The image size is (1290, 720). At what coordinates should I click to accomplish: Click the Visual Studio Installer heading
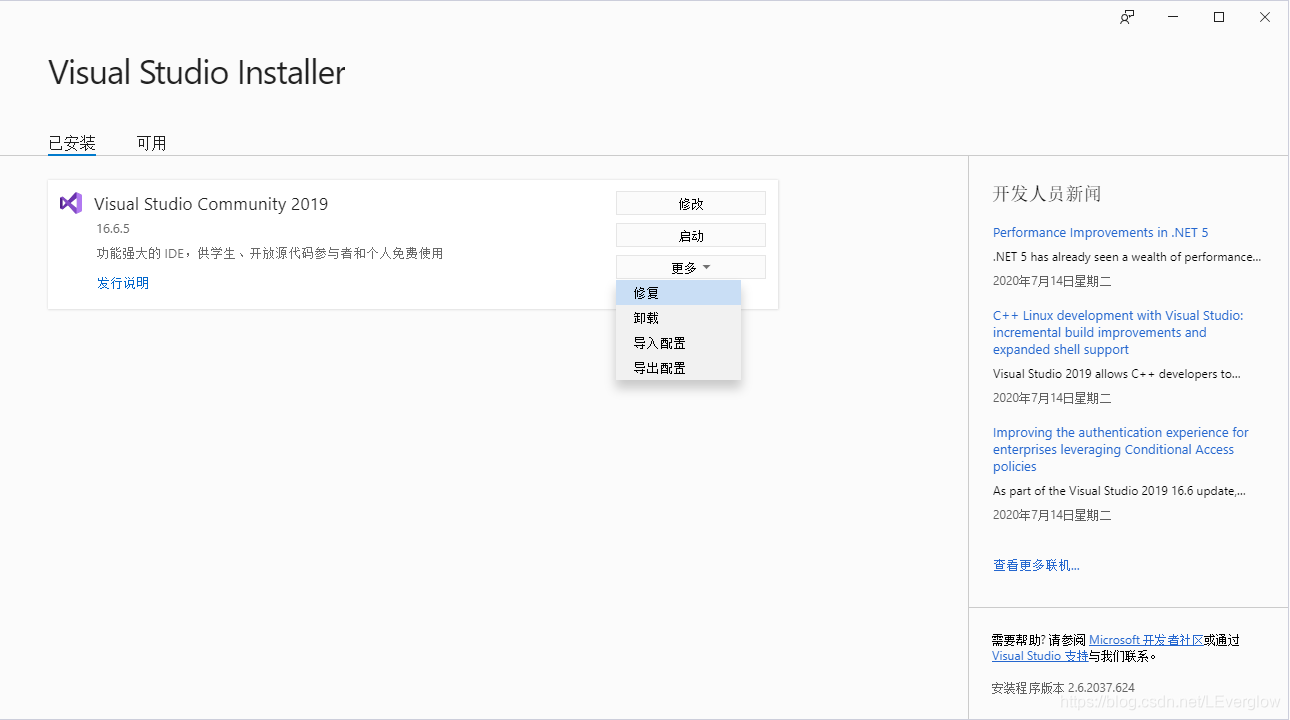pyautogui.click(x=197, y=73)
